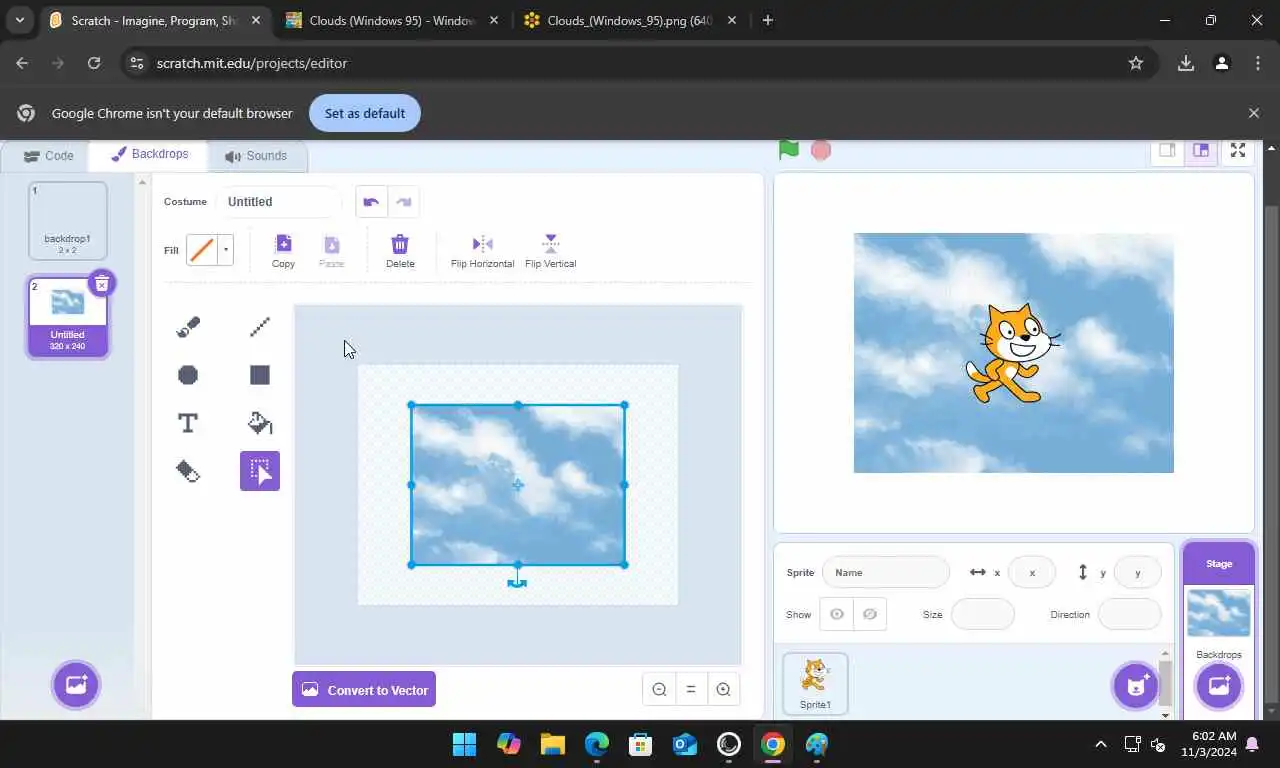Reload the Scratch page
This screenshot has width=1280, height=768.
coord(94,63)
